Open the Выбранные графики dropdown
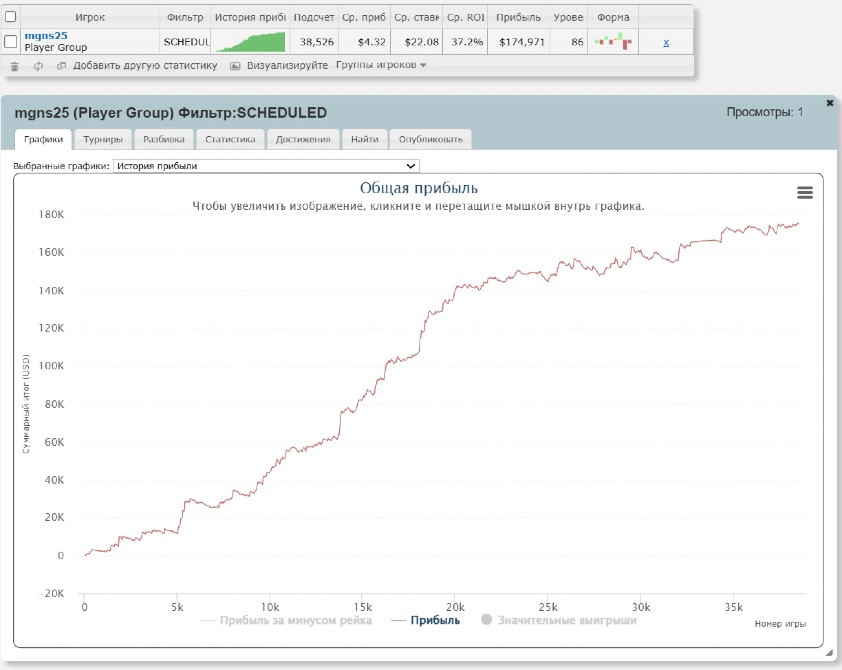The width and height of the screenshot is (842, 670). [x=266, y=165]
